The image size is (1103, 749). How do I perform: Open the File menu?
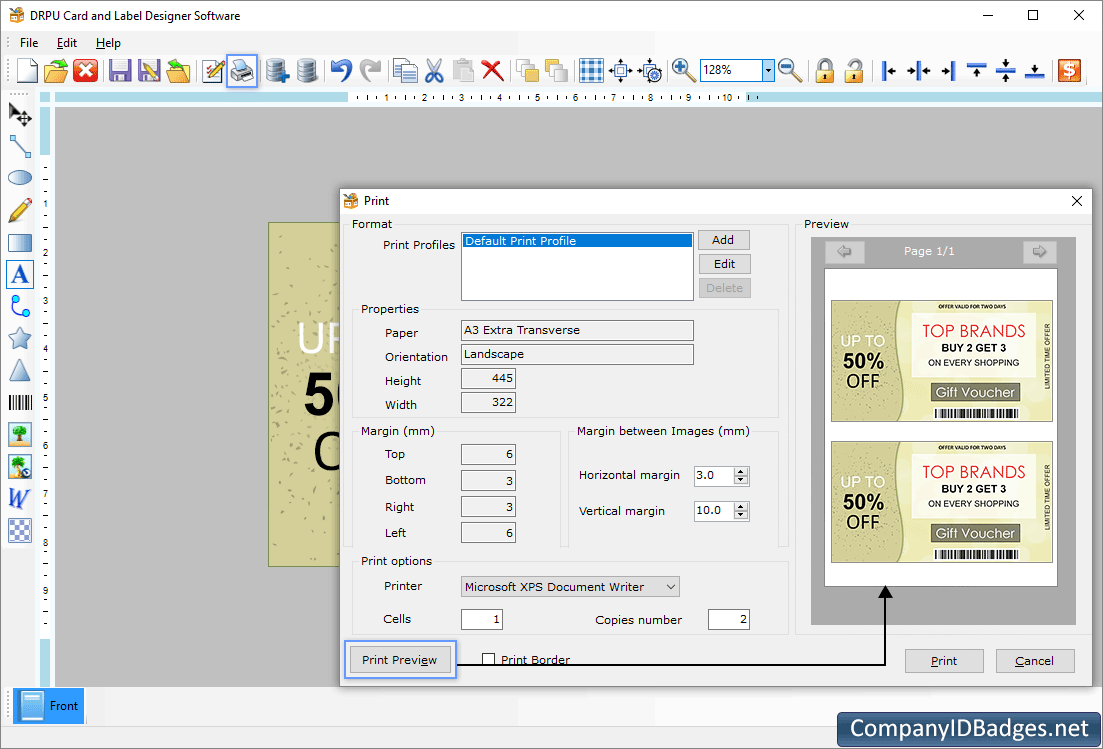click(x=30, y=43)
